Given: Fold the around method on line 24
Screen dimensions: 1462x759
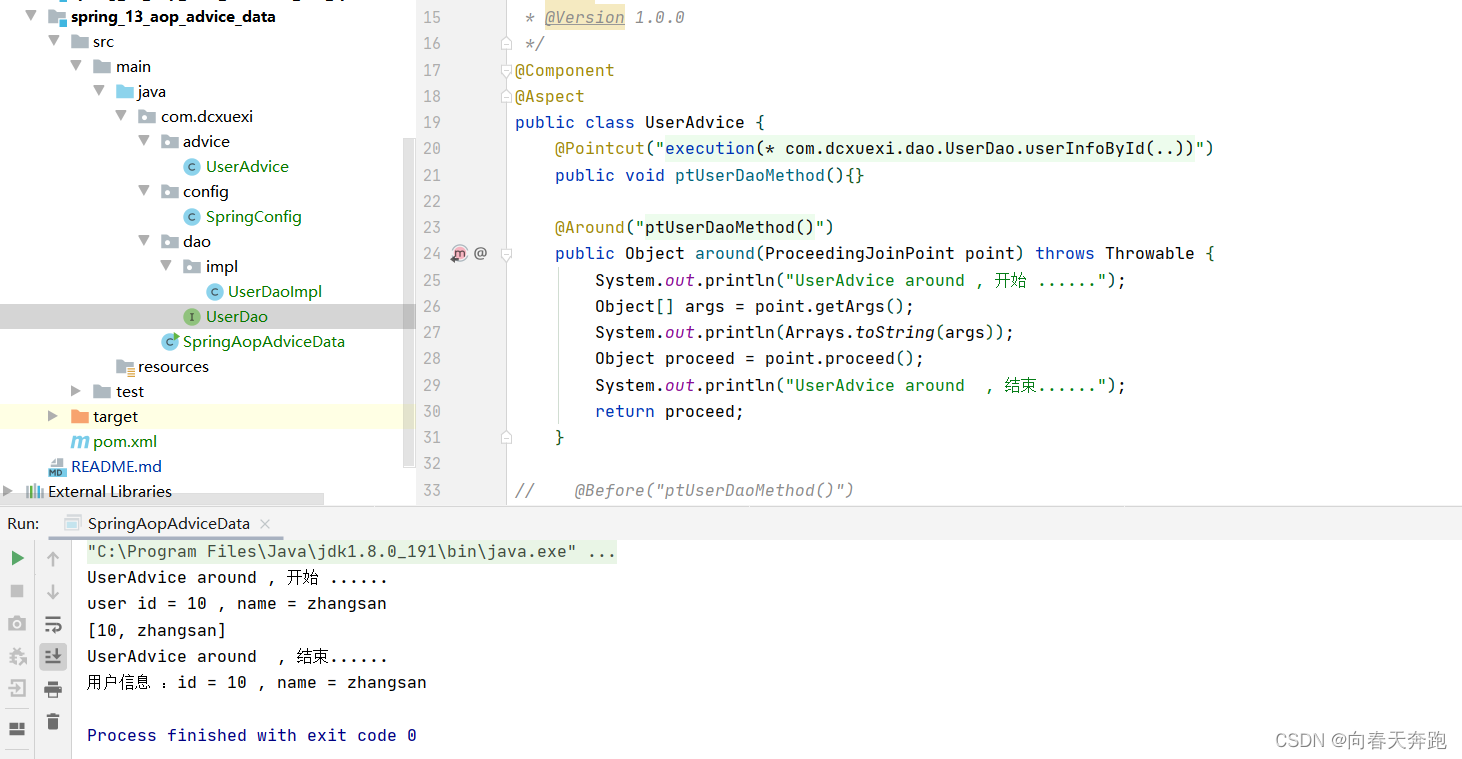Looking at the screenshot, I should click(x=506, y=254).
